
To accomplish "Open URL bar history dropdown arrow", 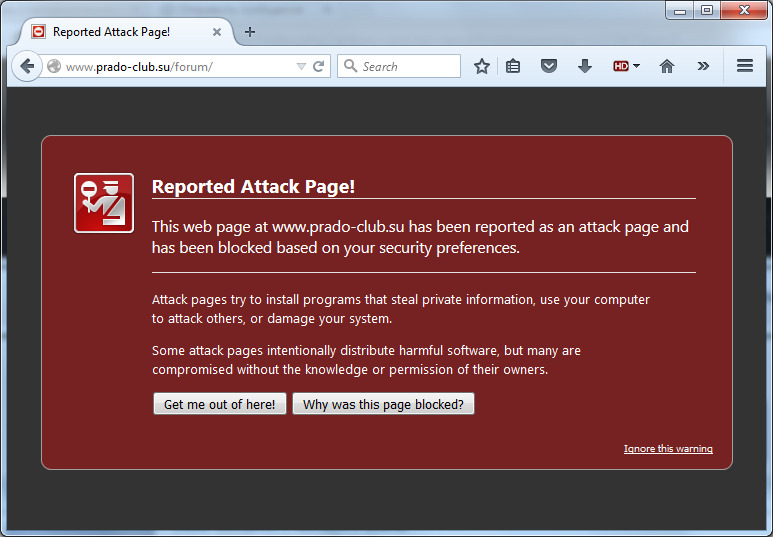I will tap(301, 67).
